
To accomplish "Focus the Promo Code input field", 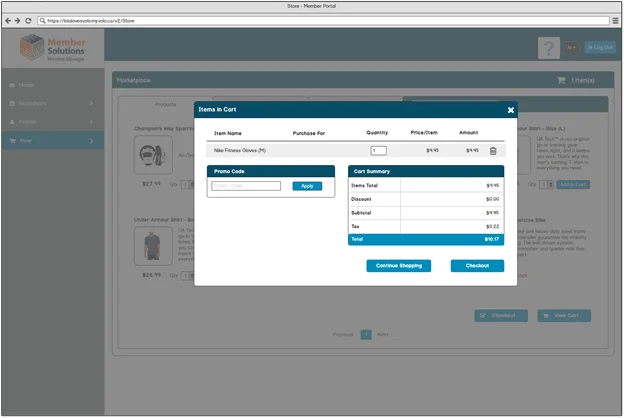I will [246, 186].
